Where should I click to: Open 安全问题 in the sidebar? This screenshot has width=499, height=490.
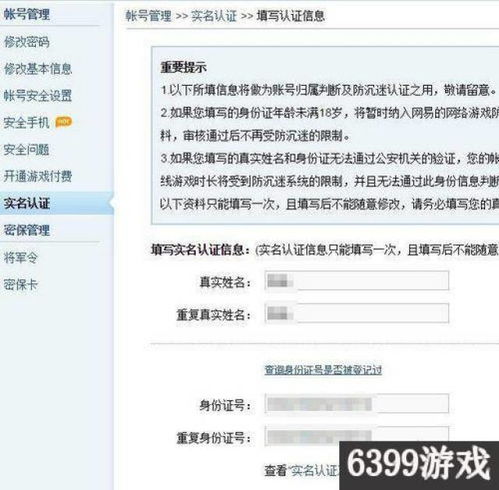point(27,150)
